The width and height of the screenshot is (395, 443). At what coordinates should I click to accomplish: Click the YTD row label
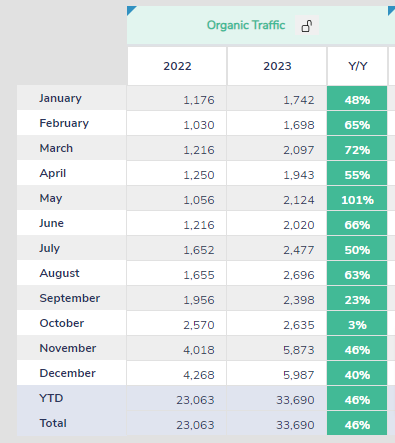pyautogui.click(x=51, y=398)
